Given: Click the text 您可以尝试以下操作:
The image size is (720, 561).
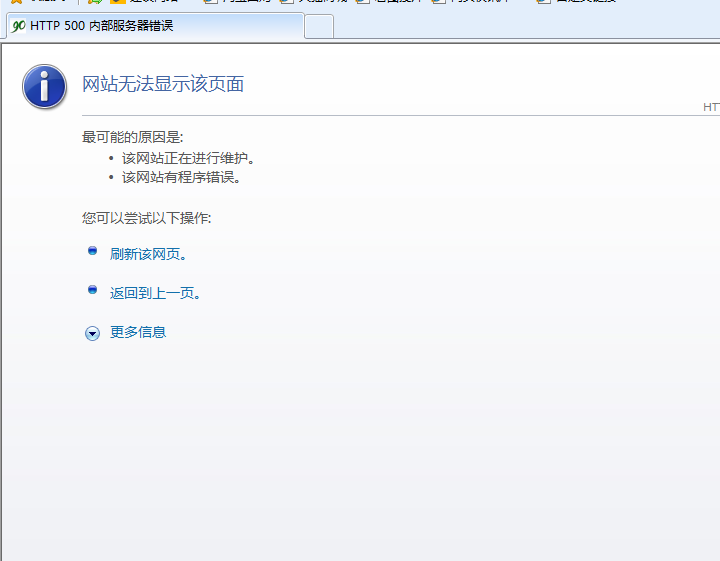Looking at the screenshot, I should pos(146,218).
